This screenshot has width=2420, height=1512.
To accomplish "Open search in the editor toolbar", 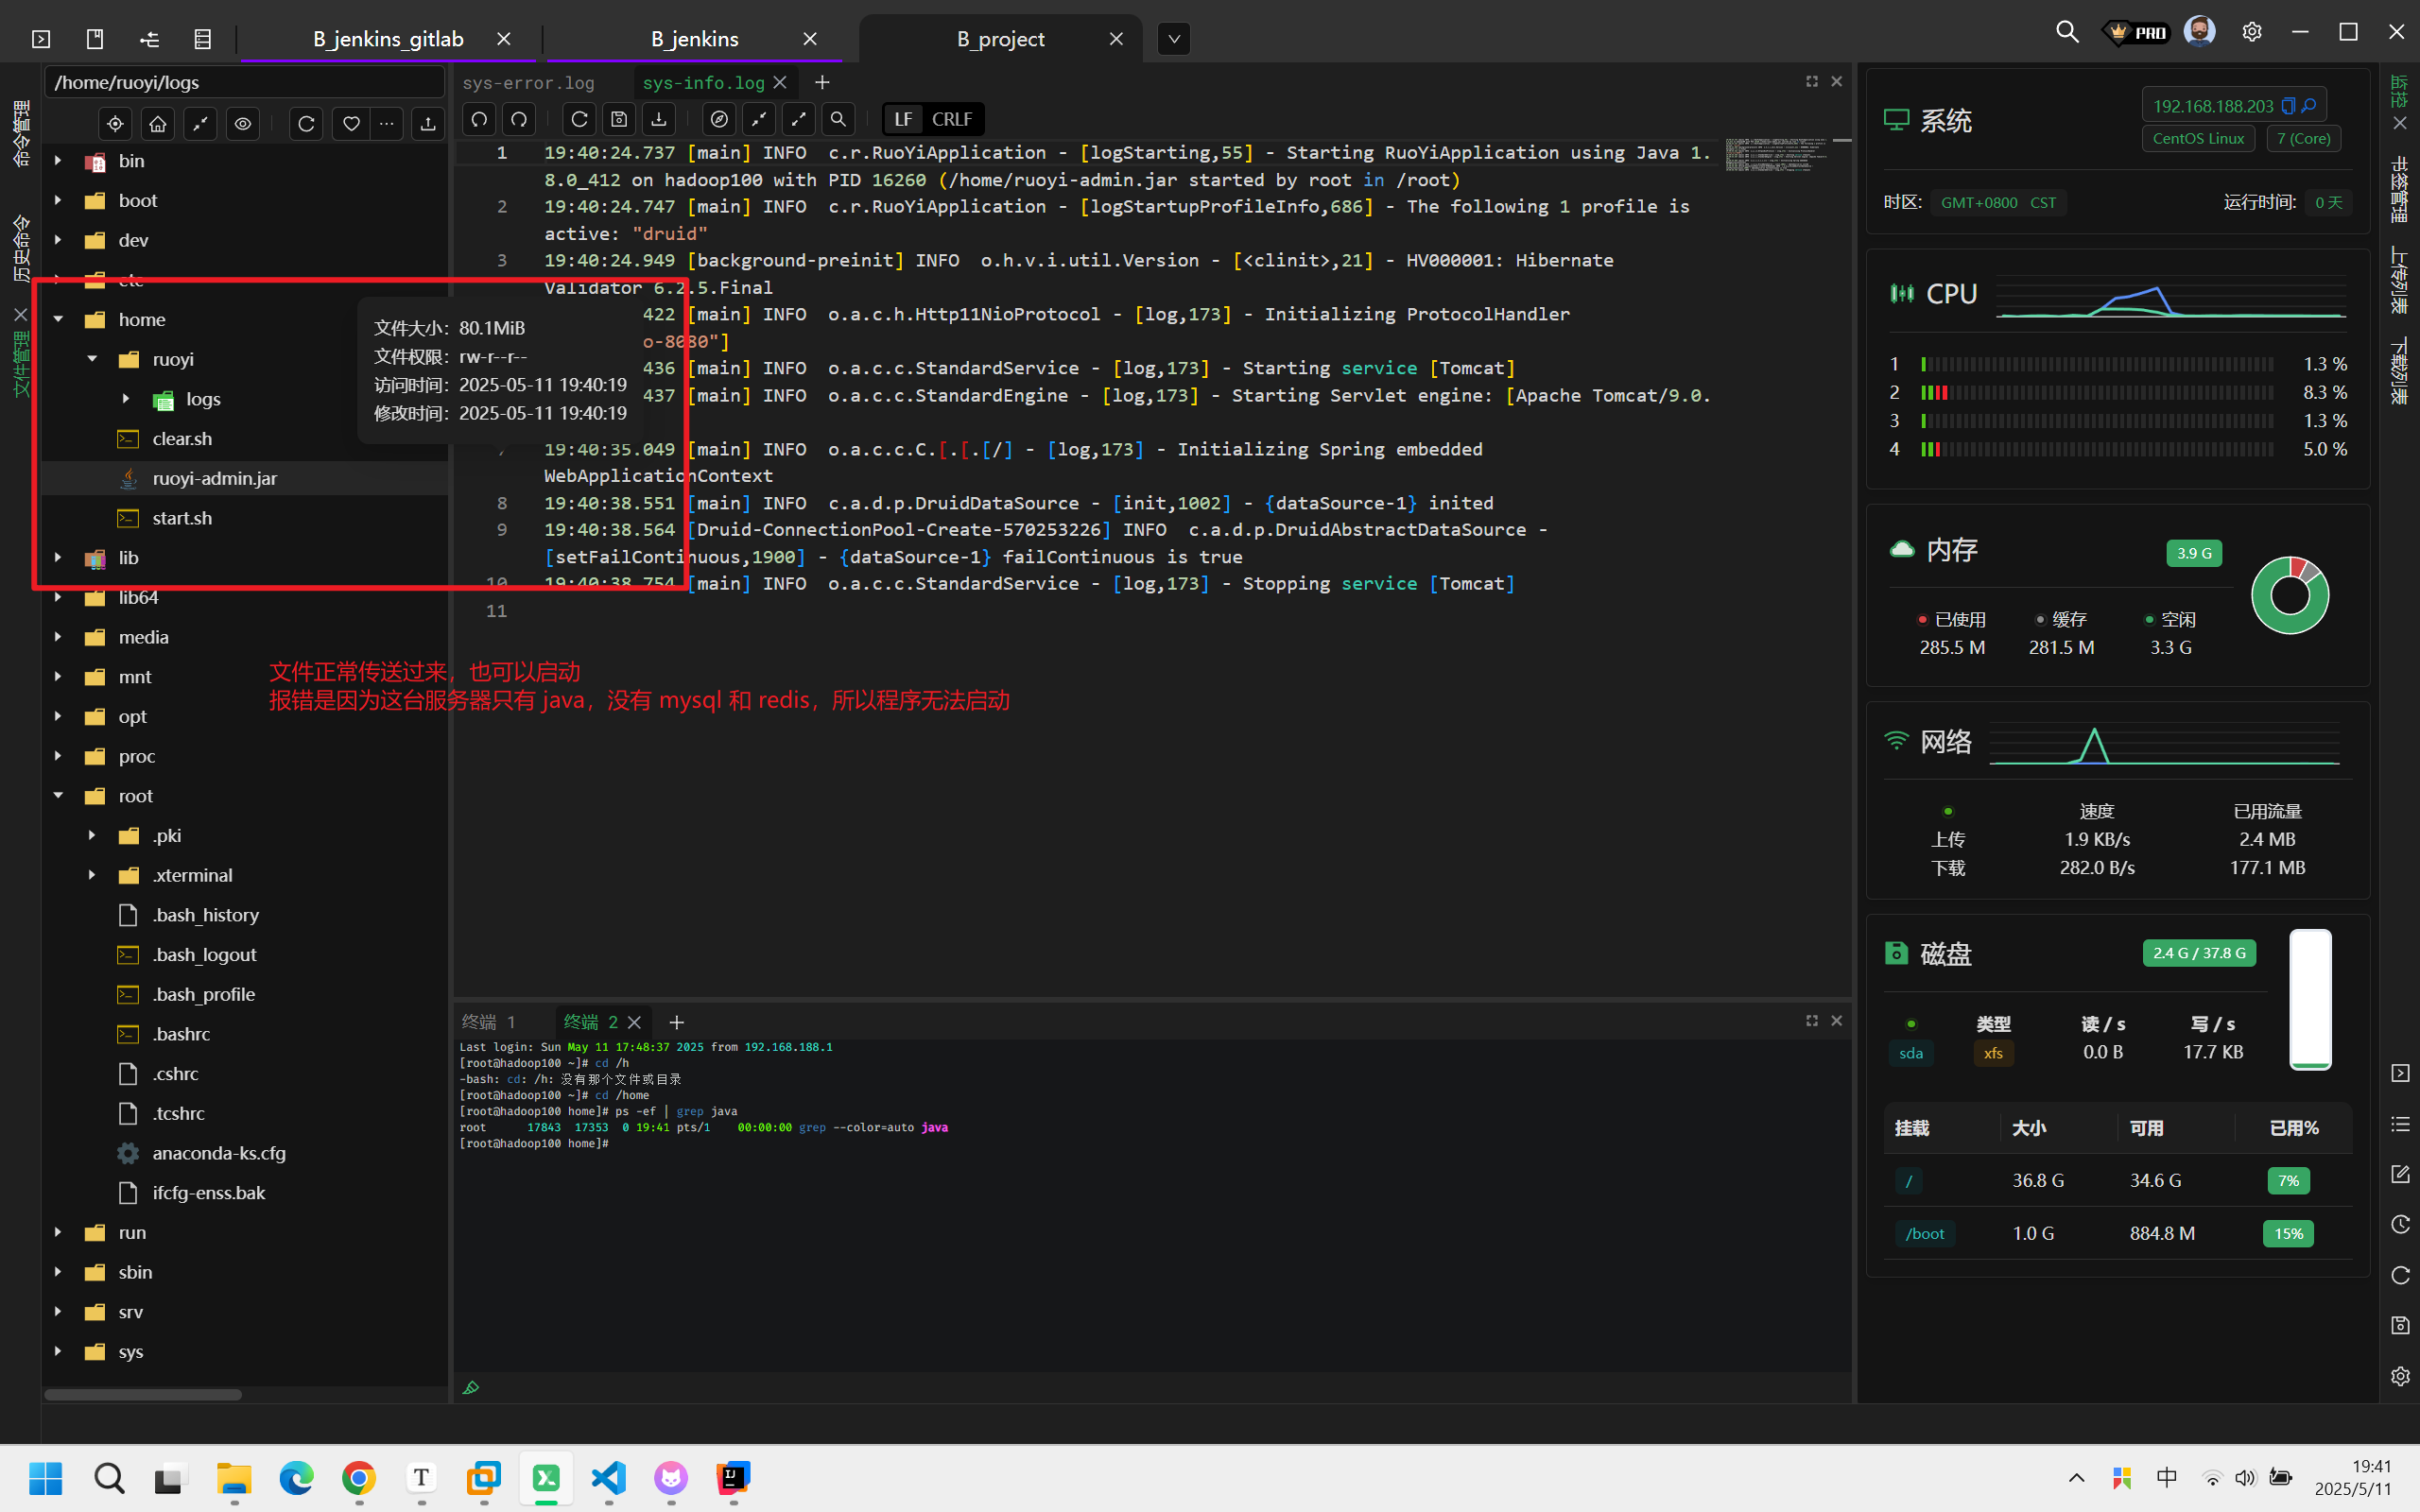I will [x=838, y=120].
